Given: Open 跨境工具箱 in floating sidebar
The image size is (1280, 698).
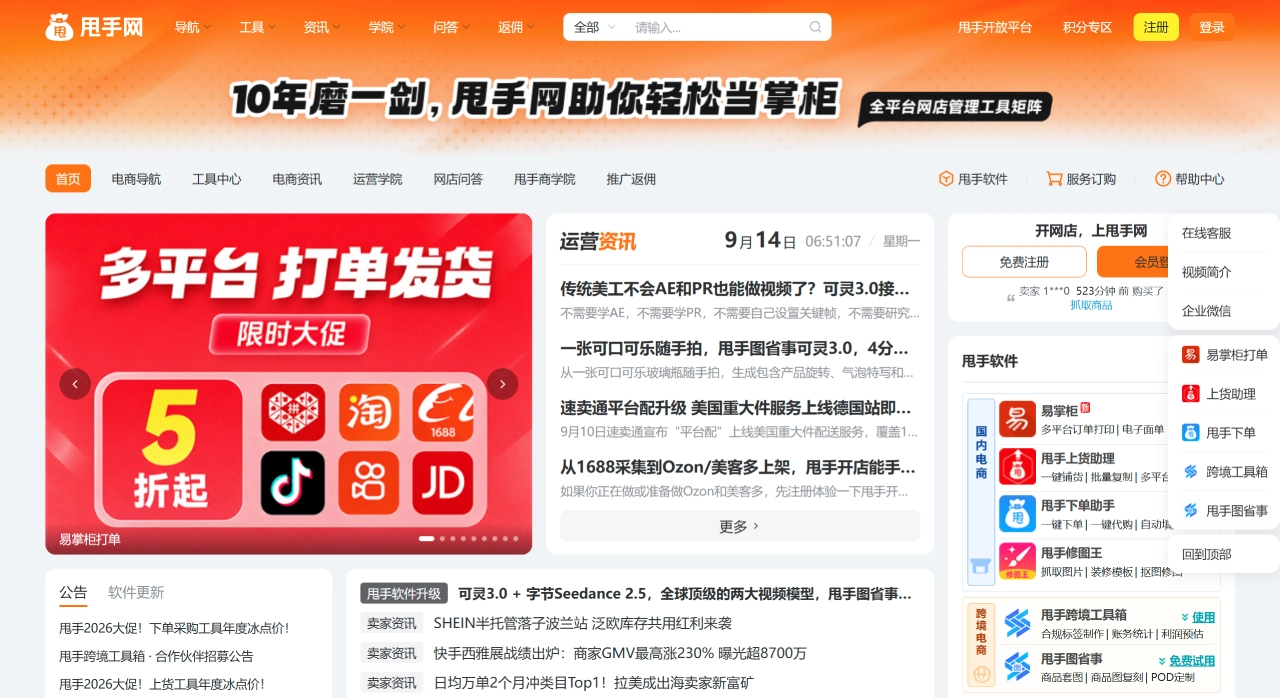Looking at the screenshot, I should [1224, 472].
